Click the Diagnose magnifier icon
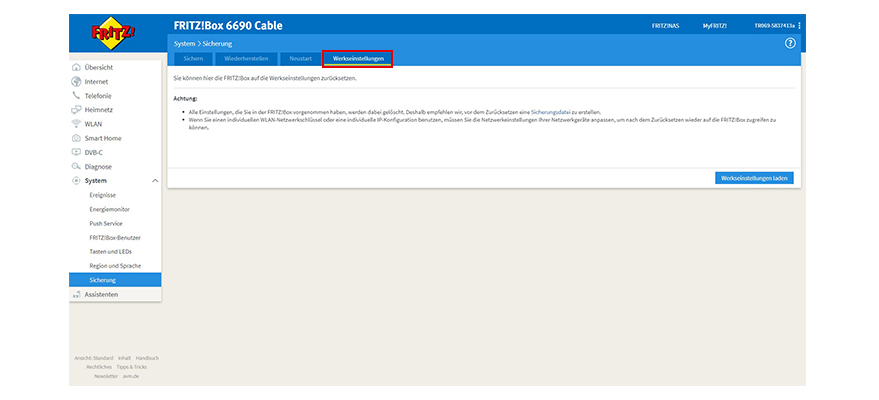This screenshot has width=879, height=400. pyautogui.click(x=77, y=166)
